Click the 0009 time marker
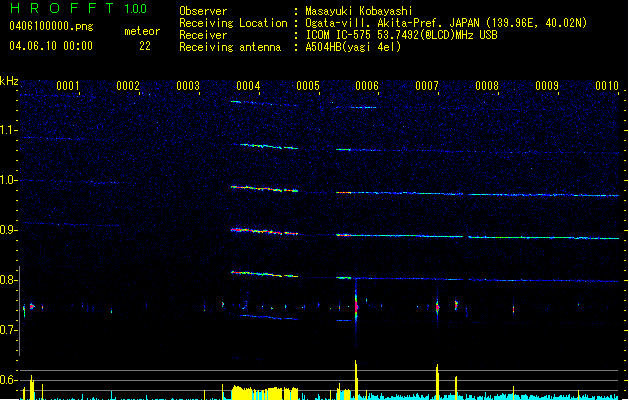Image resolution: width=629 pixels, height=400 pixels. tap(547, 85)
